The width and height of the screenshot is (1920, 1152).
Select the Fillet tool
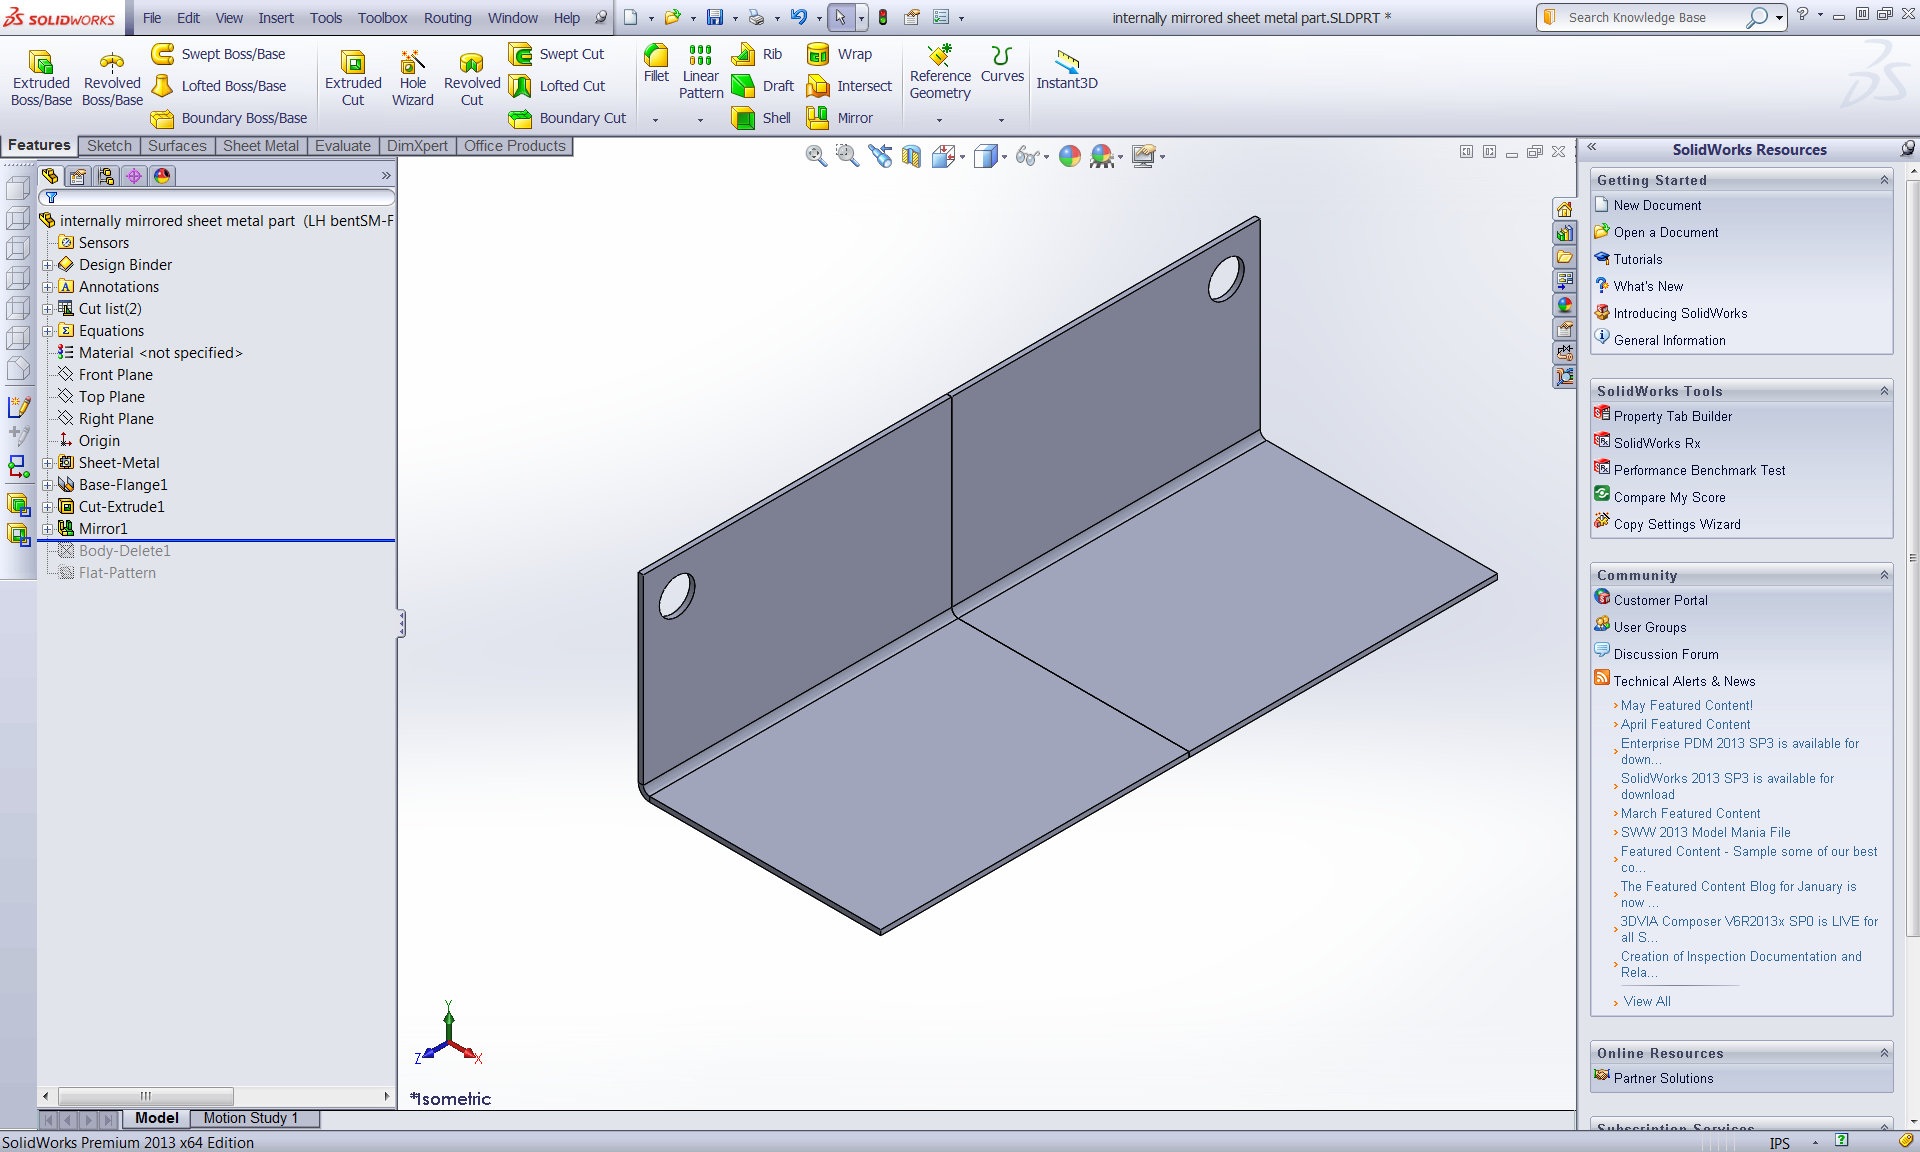click(x=656, y=63)
